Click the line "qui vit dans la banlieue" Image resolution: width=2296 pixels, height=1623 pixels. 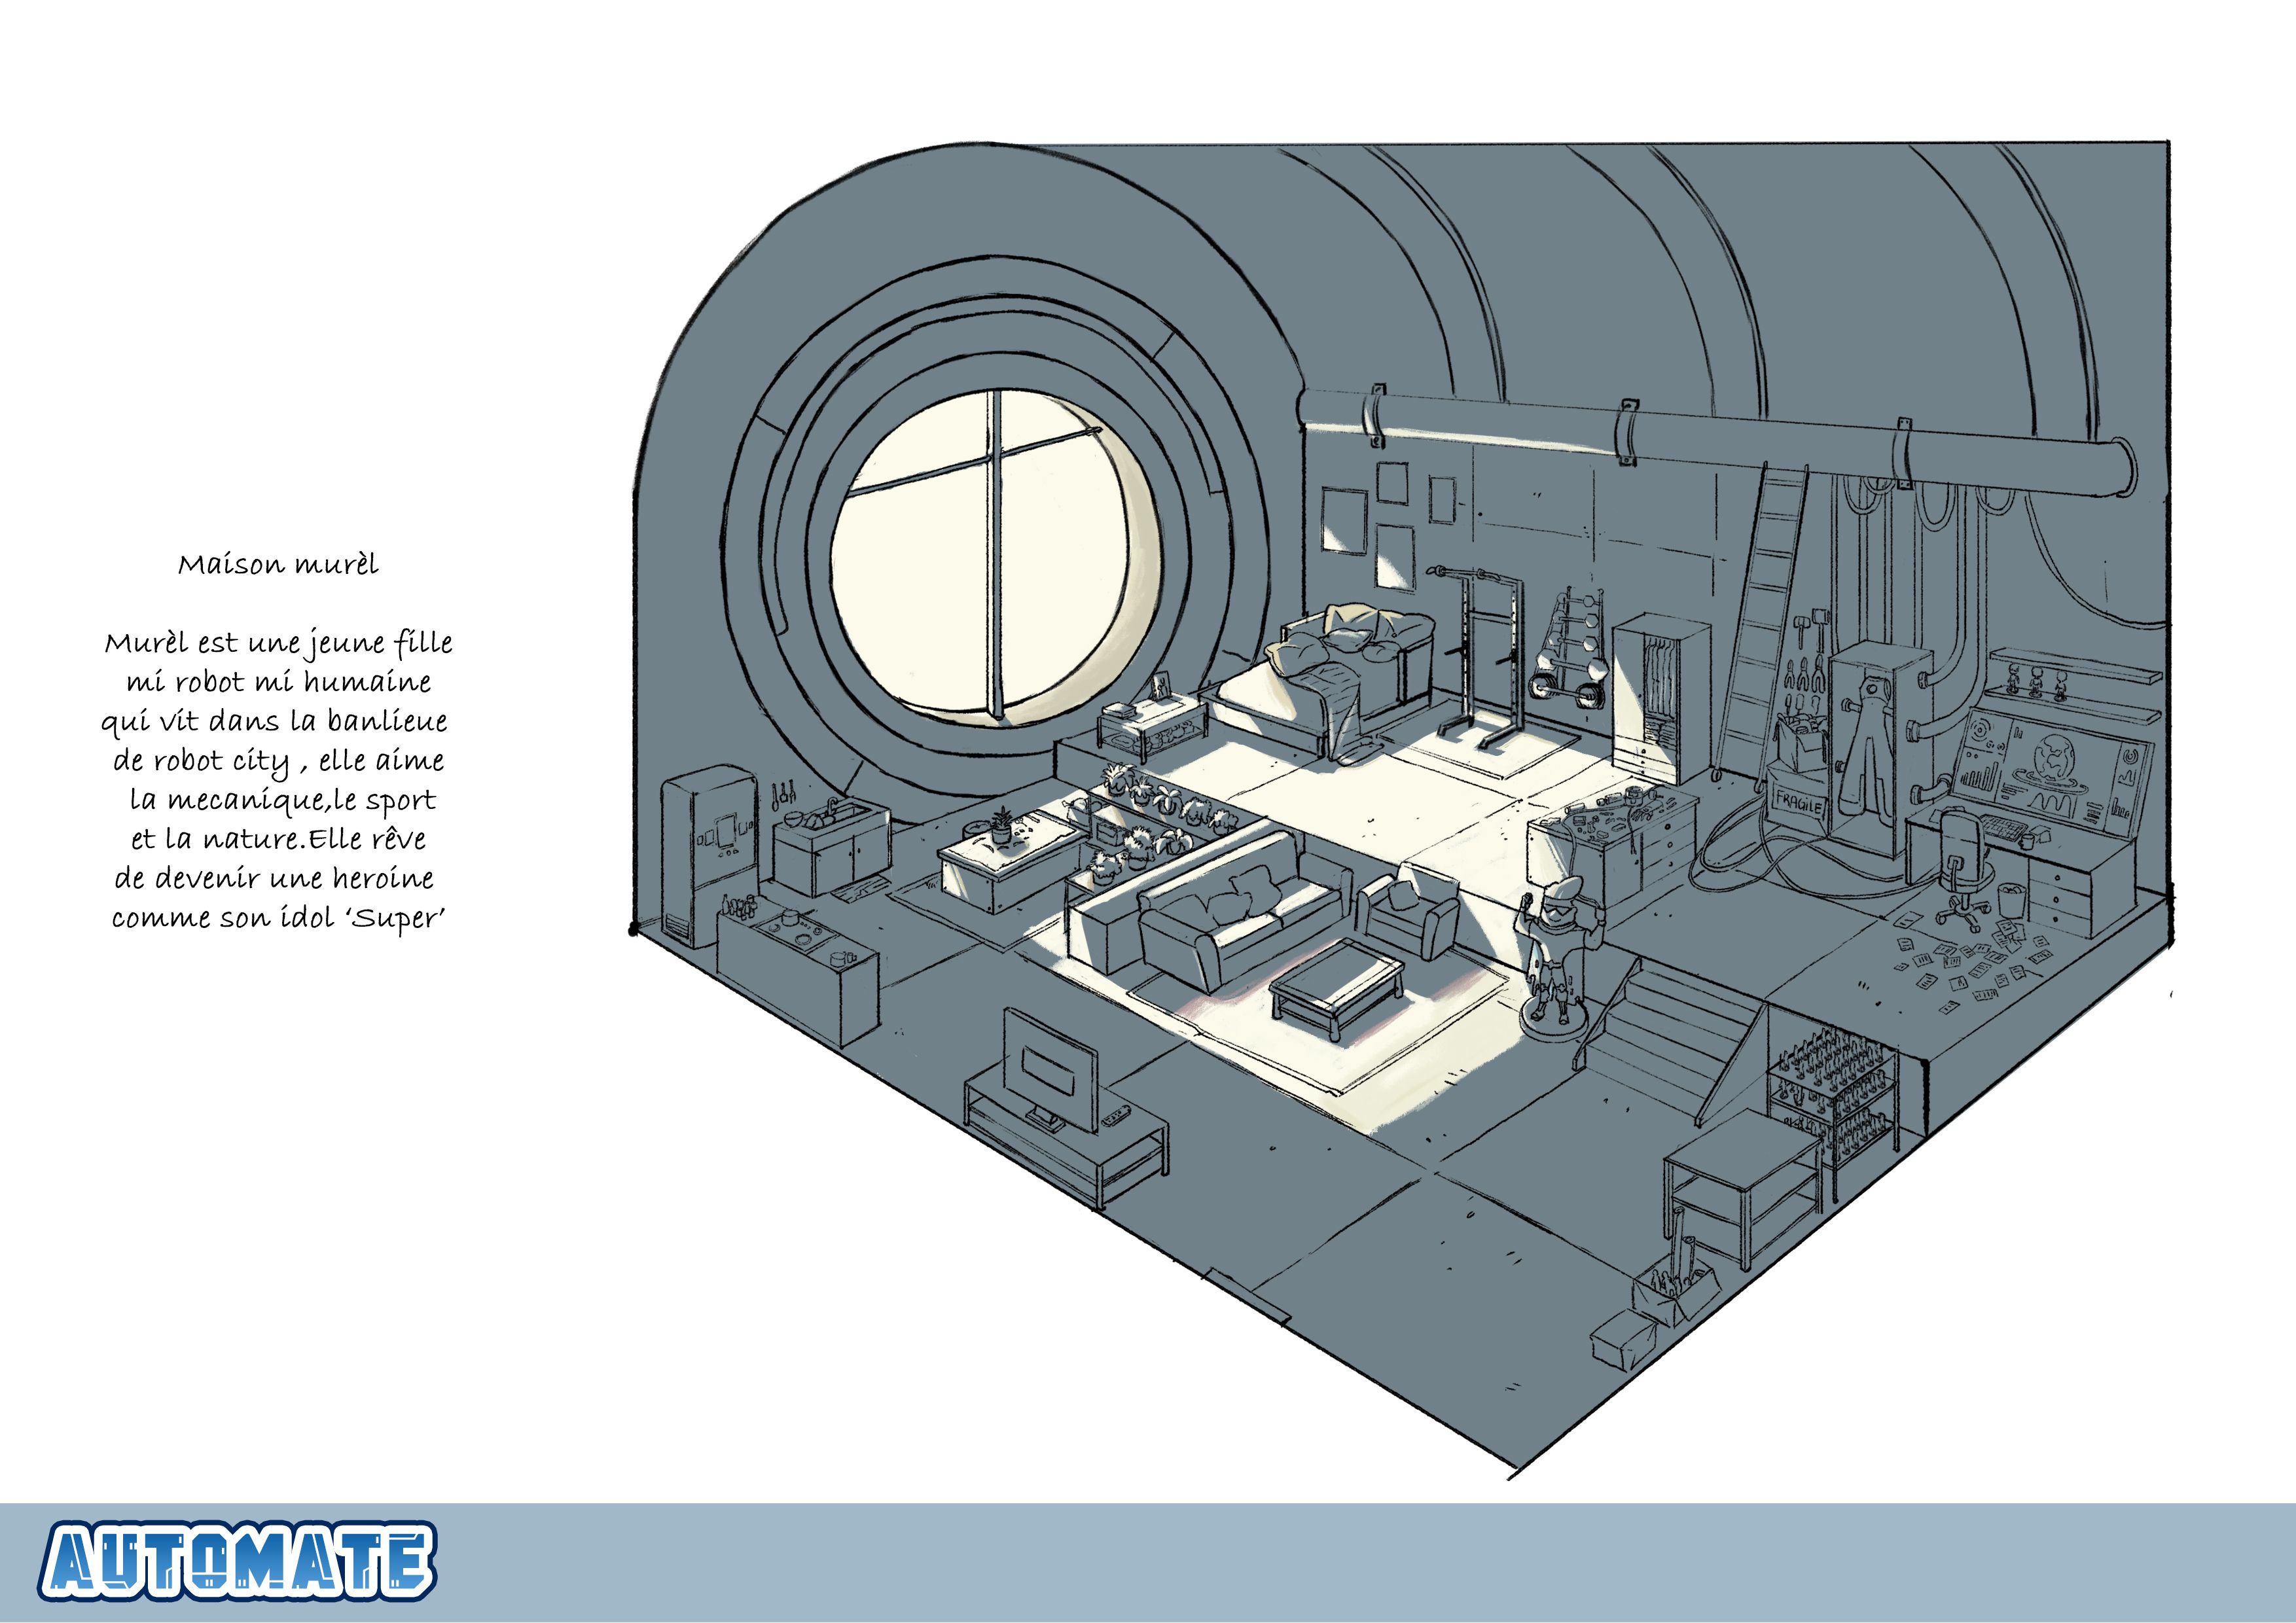(x=274, y=722)
